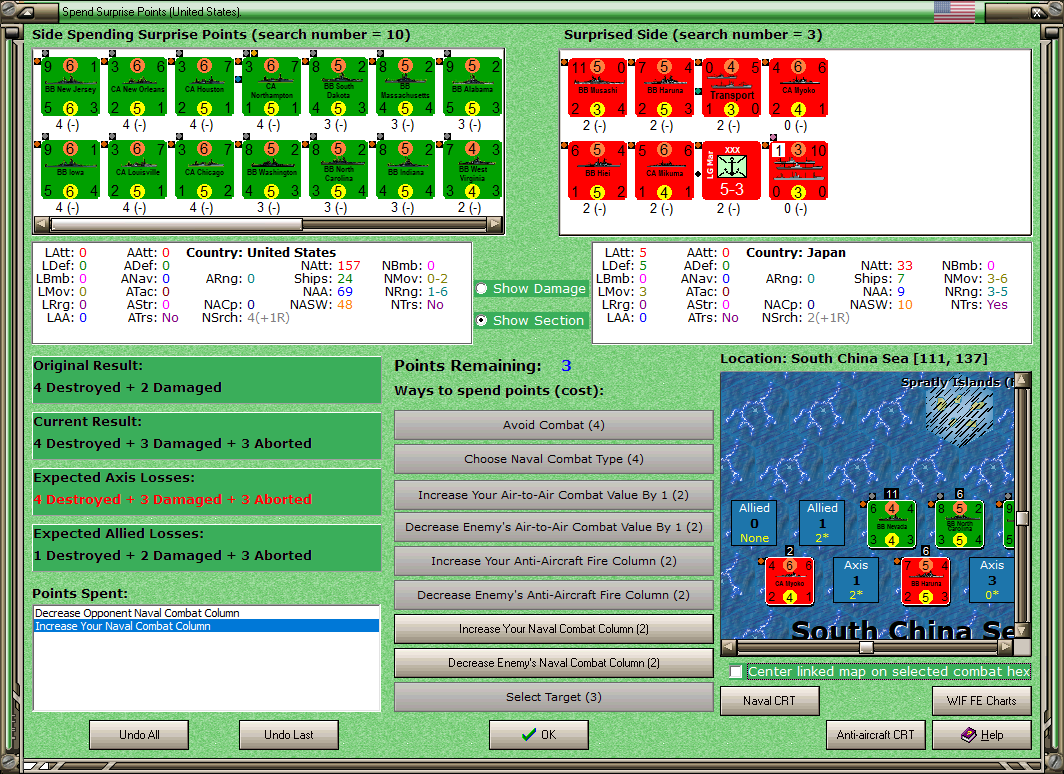The image size is (1064, 774).
Task: Click BB Haruna counter on the map
Action: click(926, 581)
